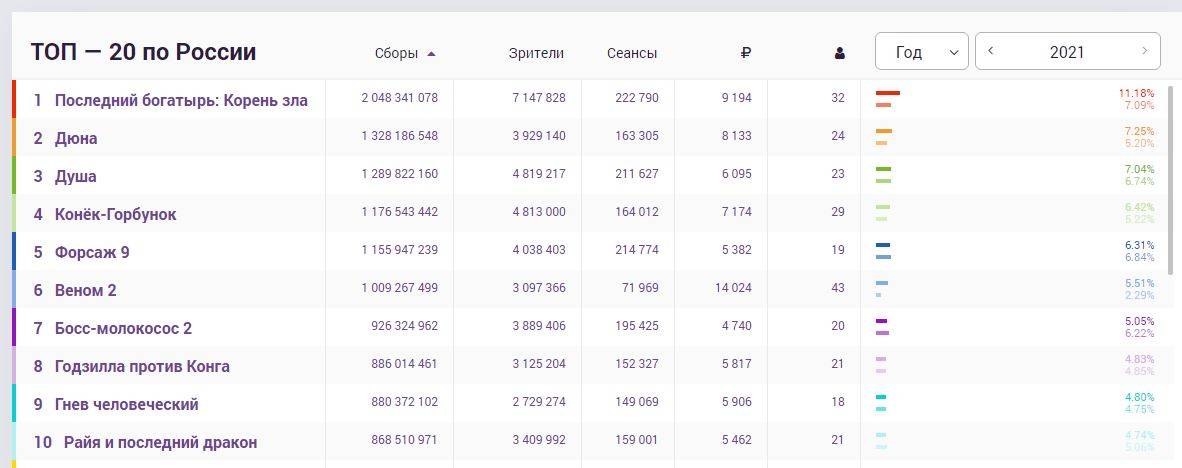Select viewers value 7 147 828
Screen dimensions: 1182x468
539,98
